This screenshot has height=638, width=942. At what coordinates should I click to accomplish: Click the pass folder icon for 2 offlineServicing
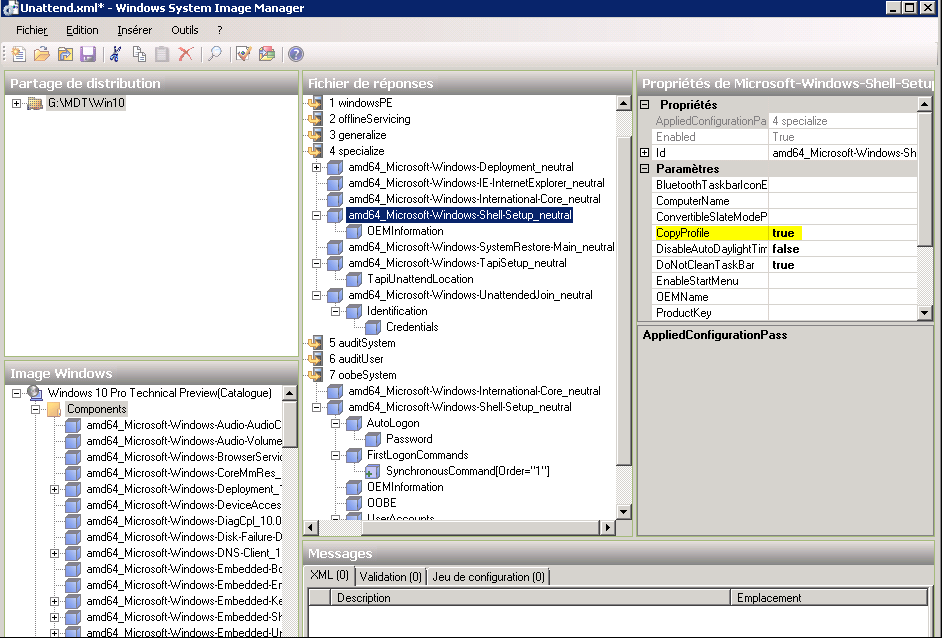pyautogui.click(x=315, y=119)
